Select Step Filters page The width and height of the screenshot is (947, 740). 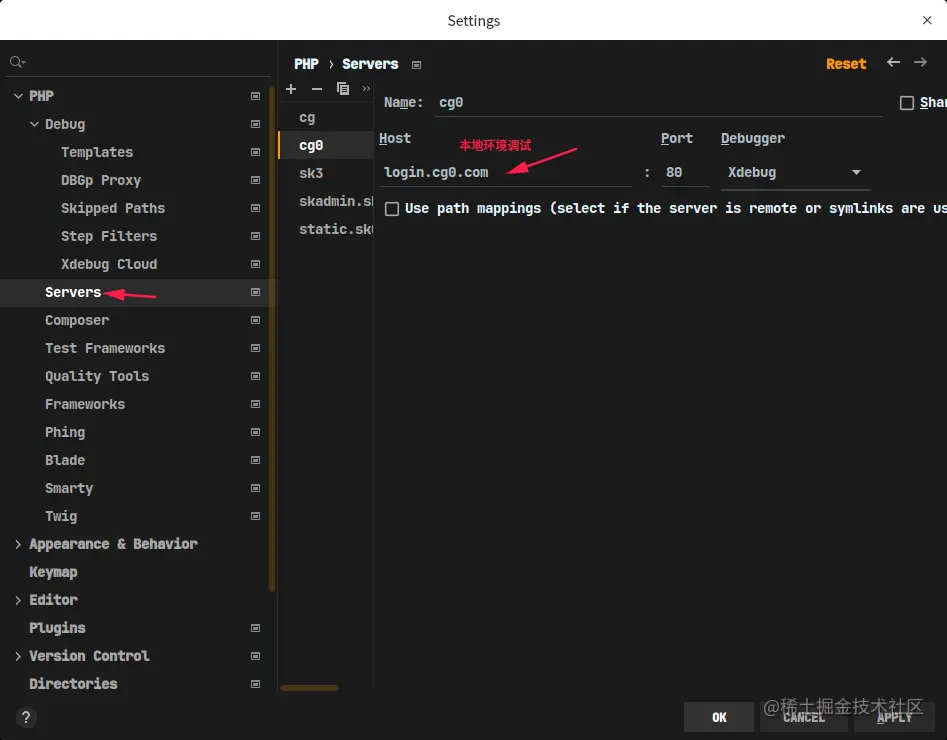[x=109, y=236]
